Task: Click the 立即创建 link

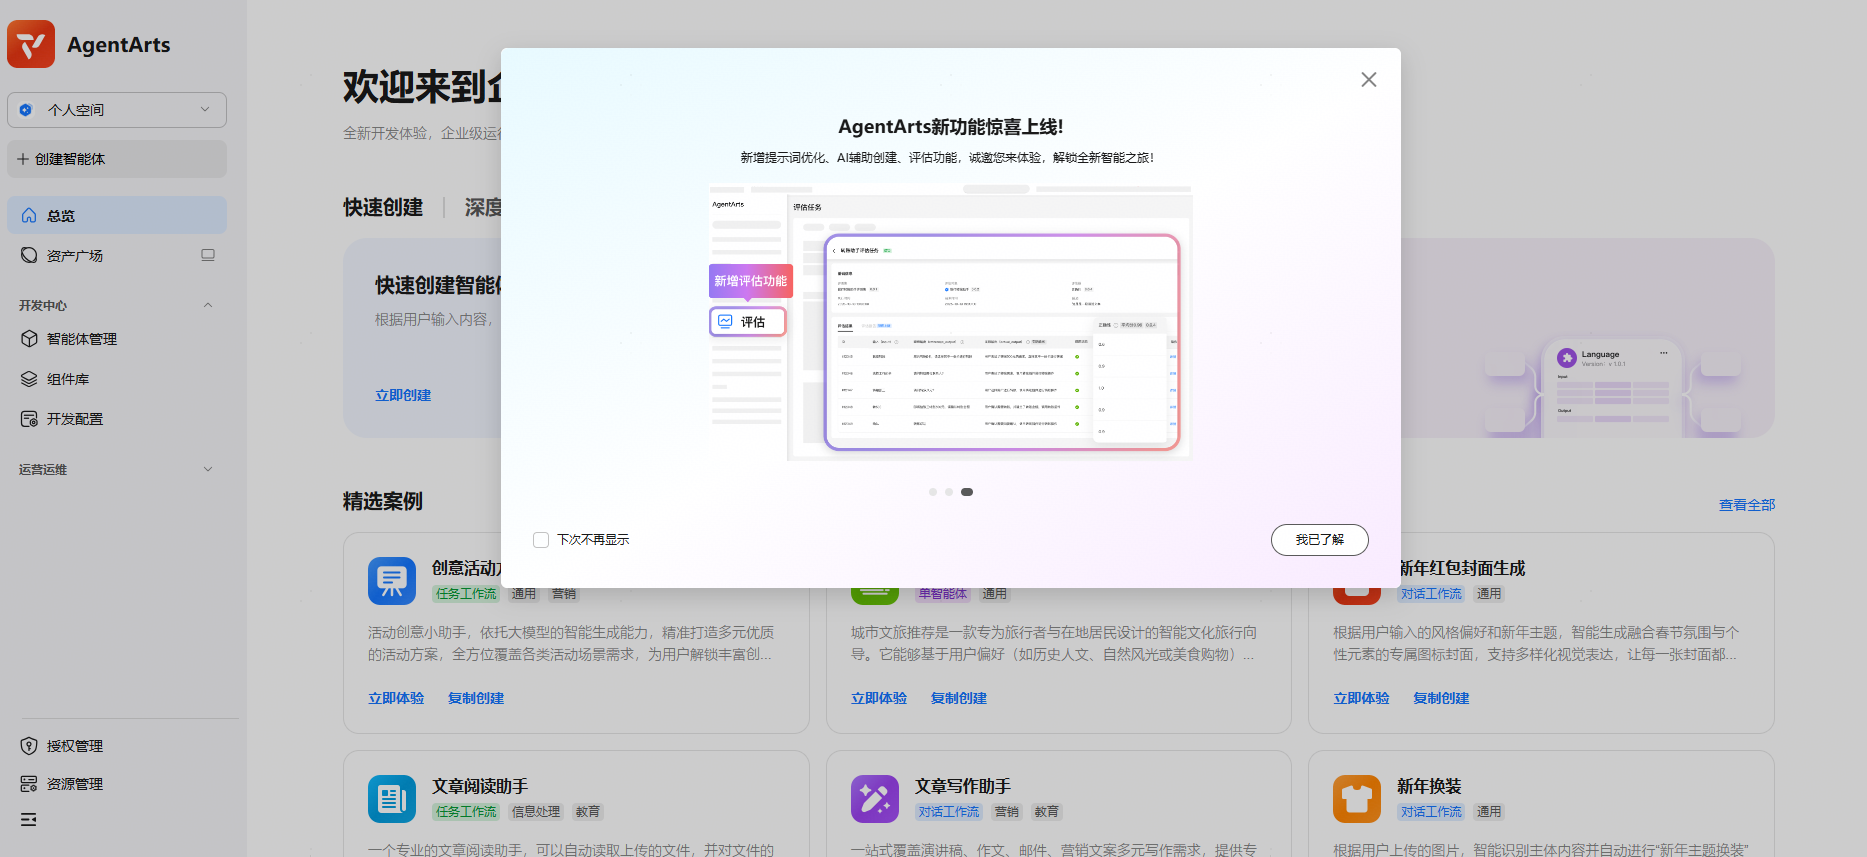Action: (x=403, y=395)
